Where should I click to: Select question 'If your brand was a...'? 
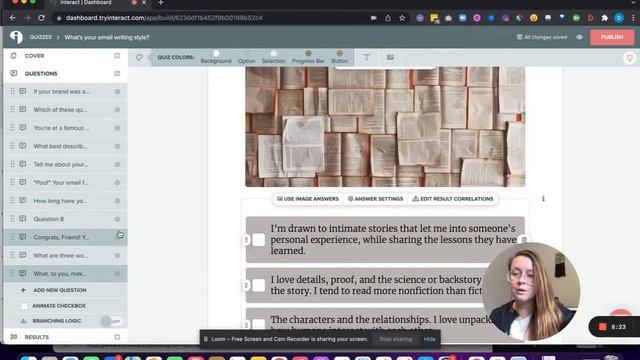click(65, 91)
